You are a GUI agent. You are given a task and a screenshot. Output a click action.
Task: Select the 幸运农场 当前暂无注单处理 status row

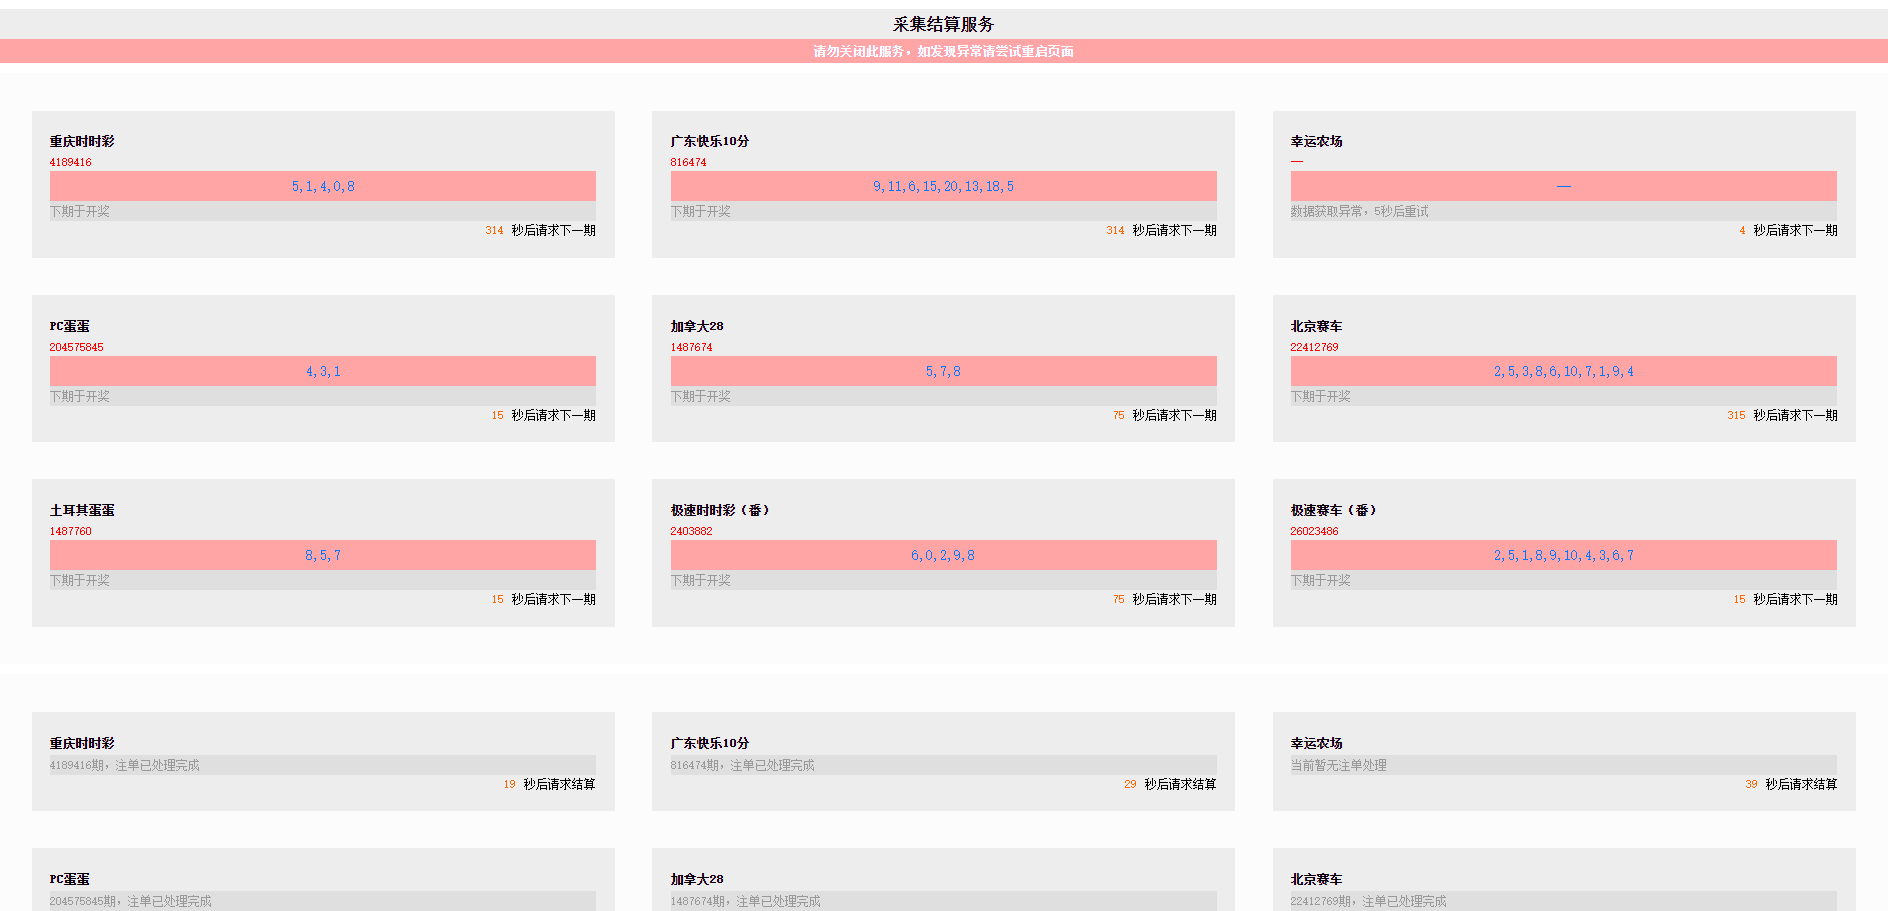pyautogui.click(x=1338, y=765)
